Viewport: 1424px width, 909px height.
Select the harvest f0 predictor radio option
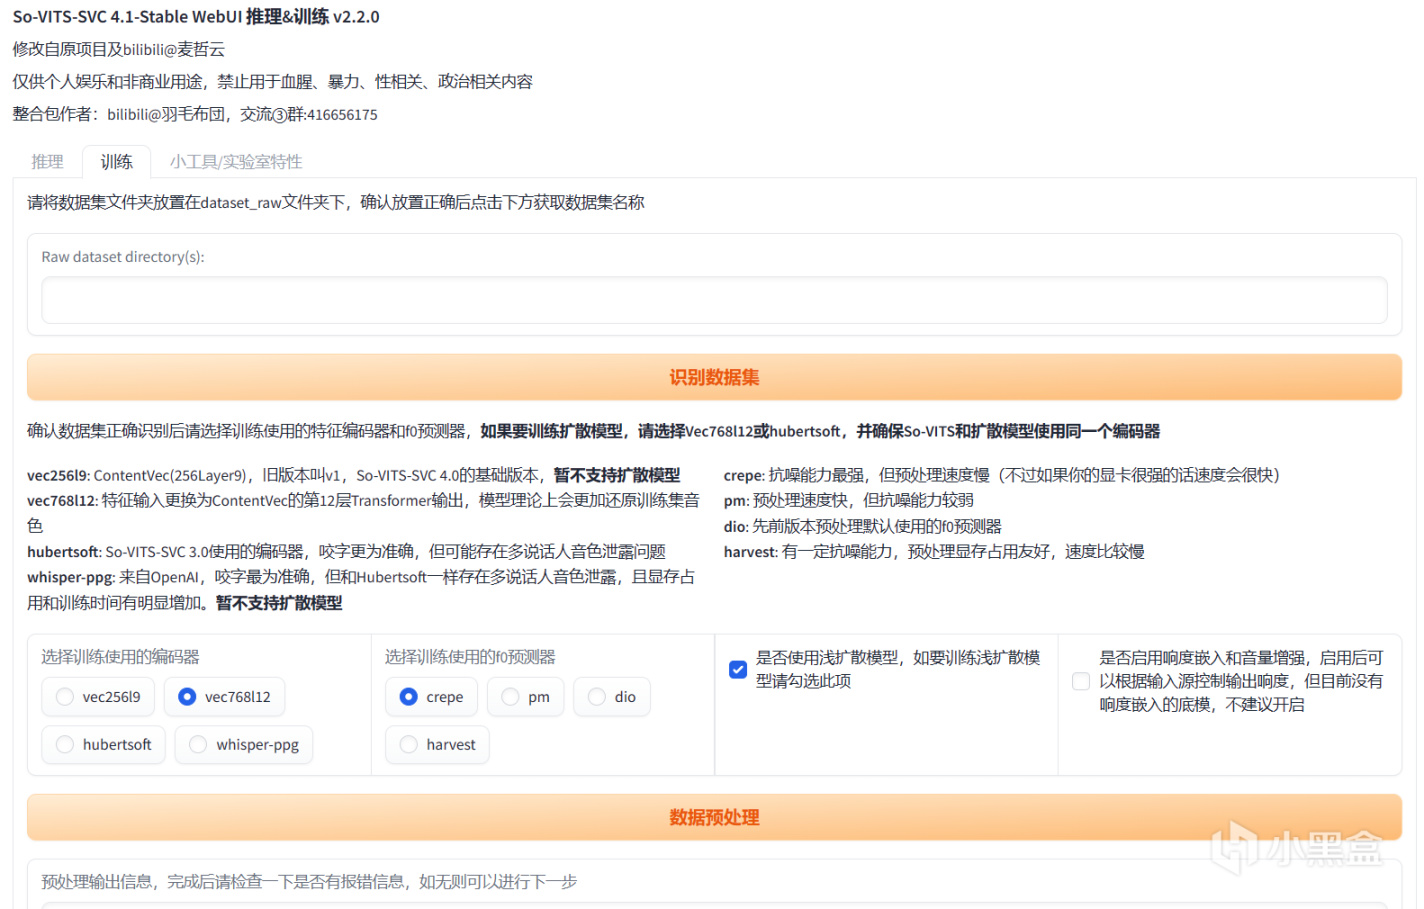(437, 745)
